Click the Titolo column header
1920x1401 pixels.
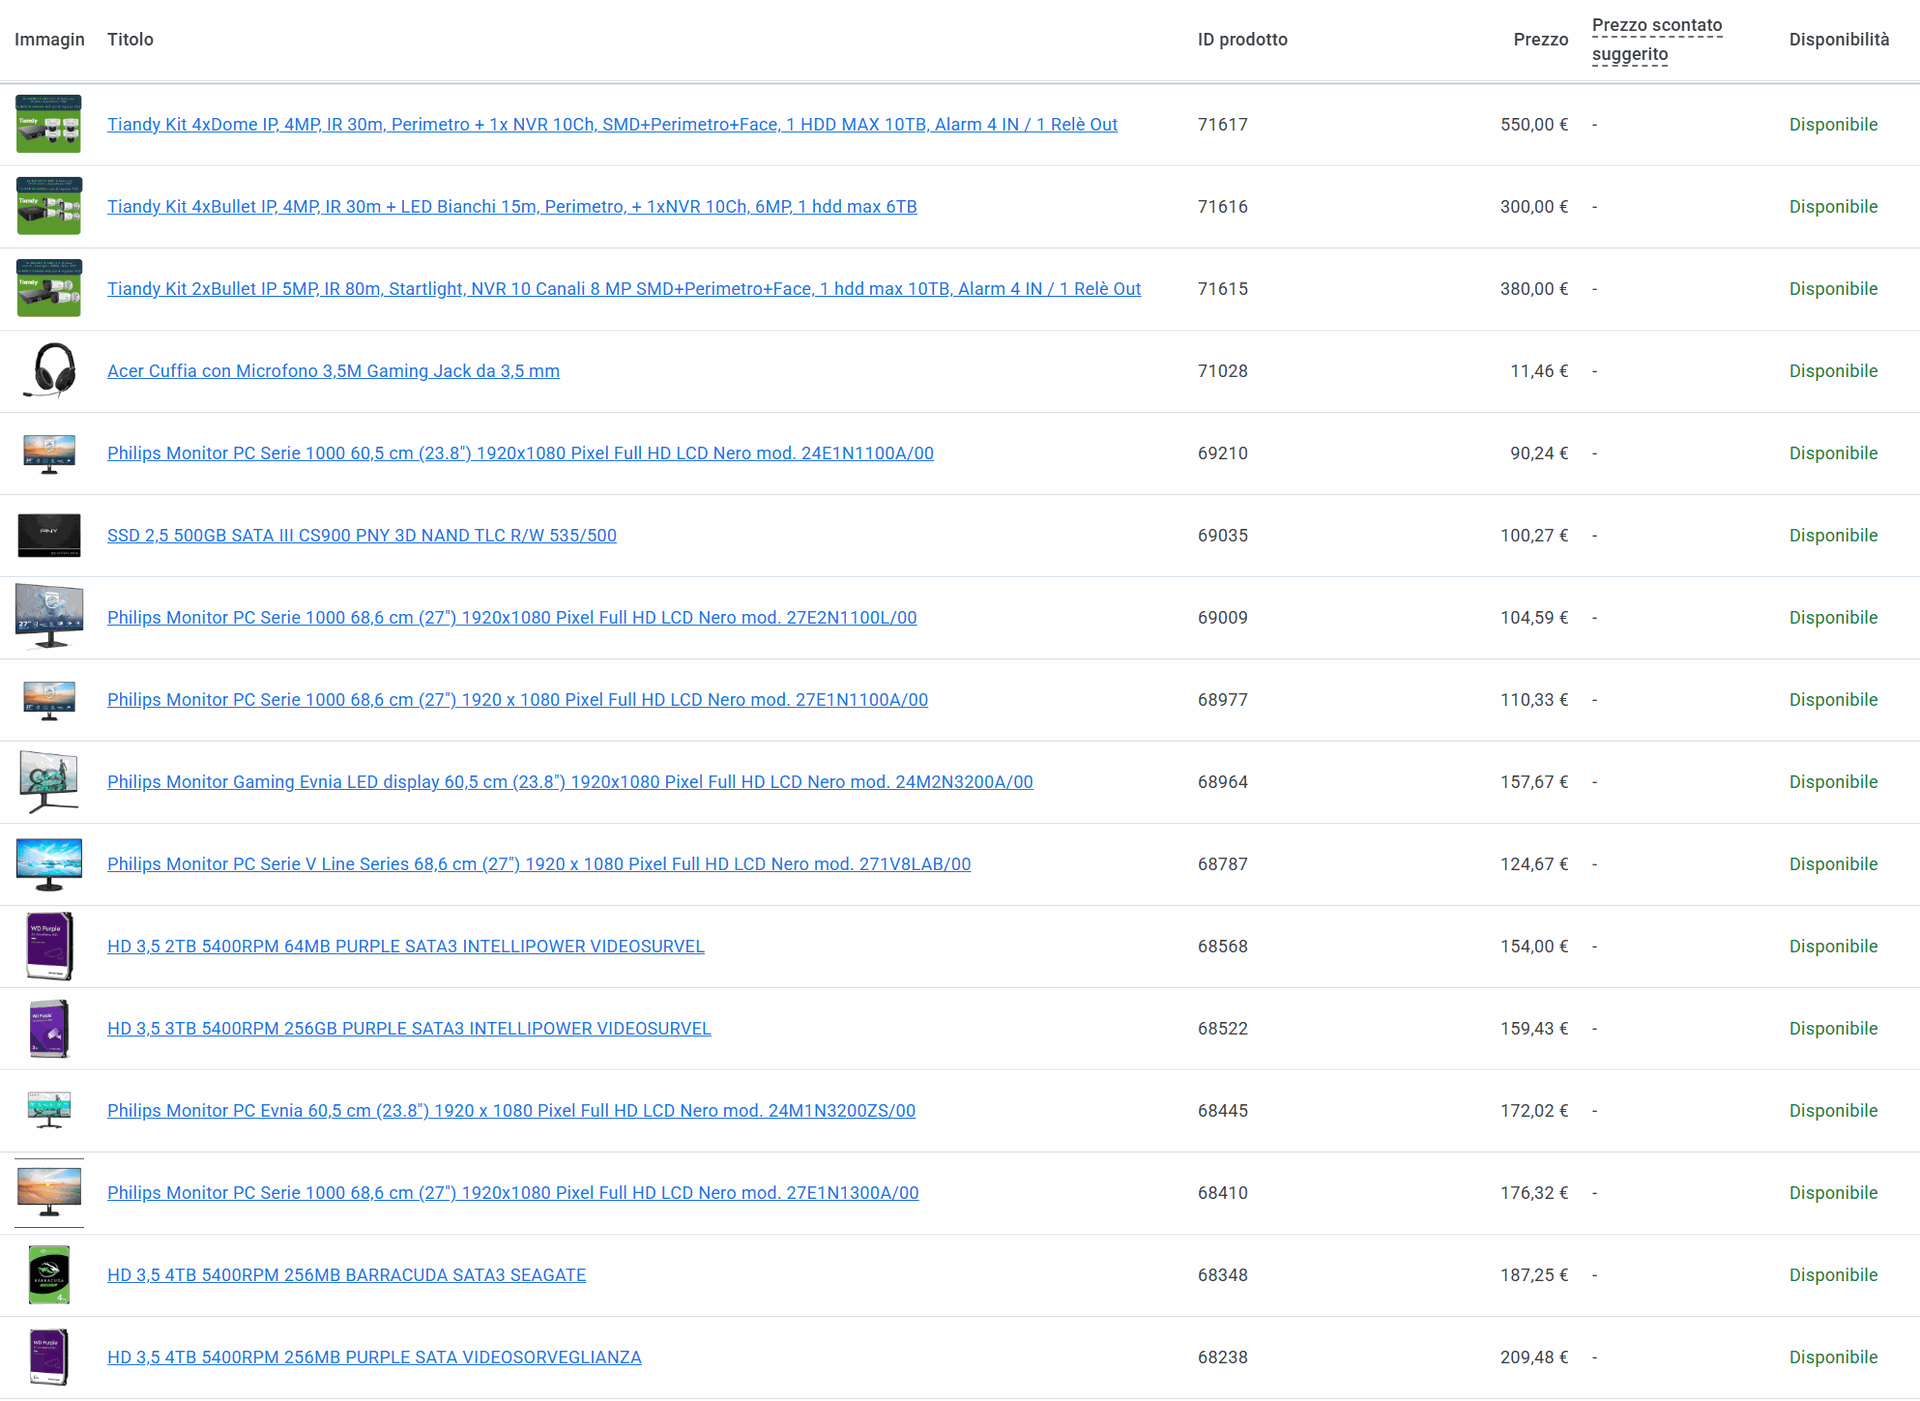tap(130, 40)
